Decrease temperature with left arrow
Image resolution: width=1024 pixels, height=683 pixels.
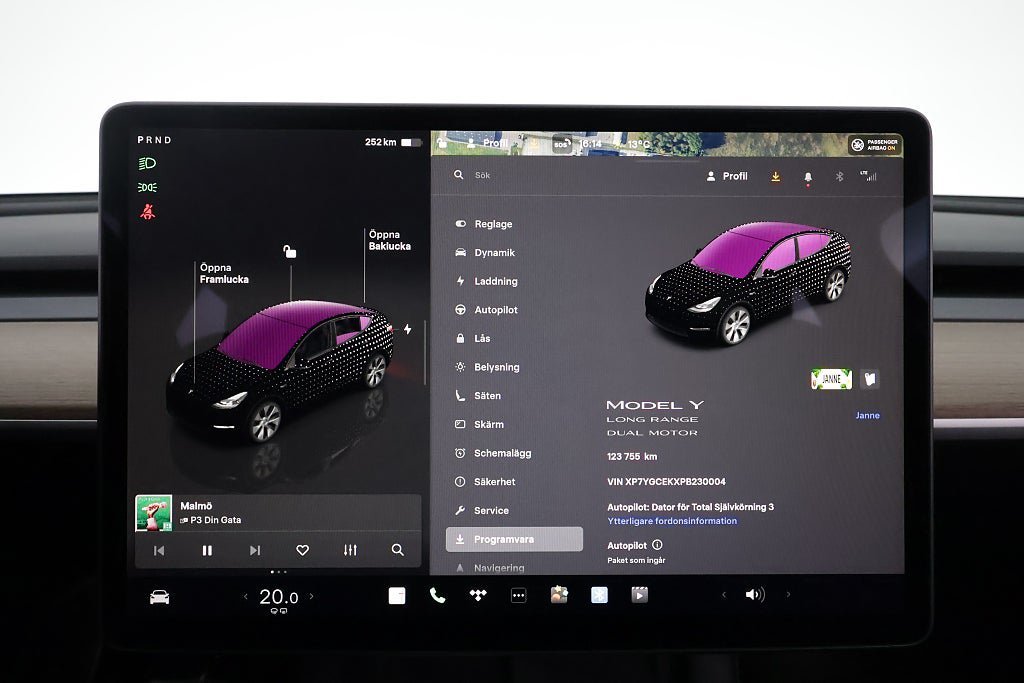coord(246,597)
